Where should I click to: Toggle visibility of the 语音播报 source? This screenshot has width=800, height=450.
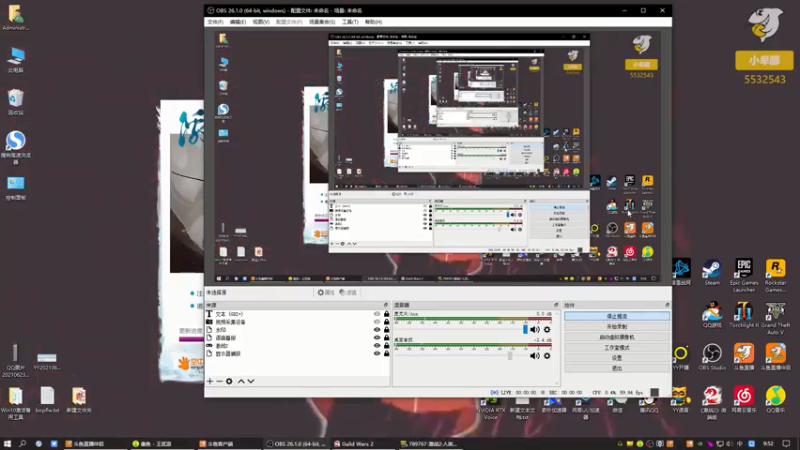pos(377,338)
